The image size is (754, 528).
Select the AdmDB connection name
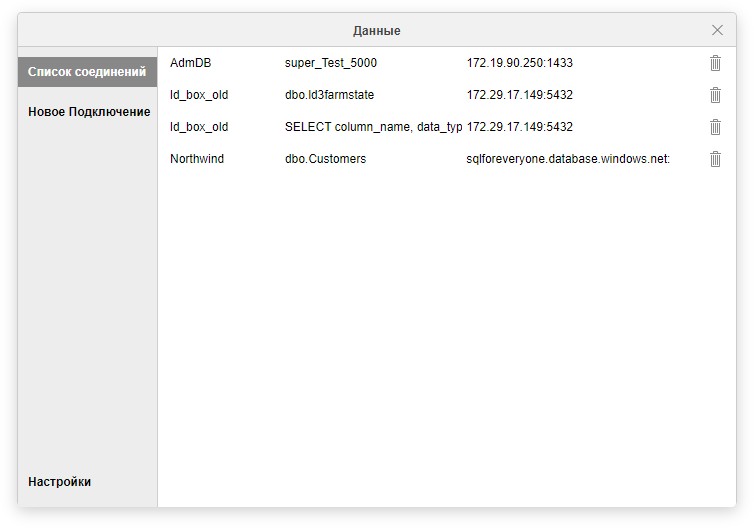pos(191,63)
